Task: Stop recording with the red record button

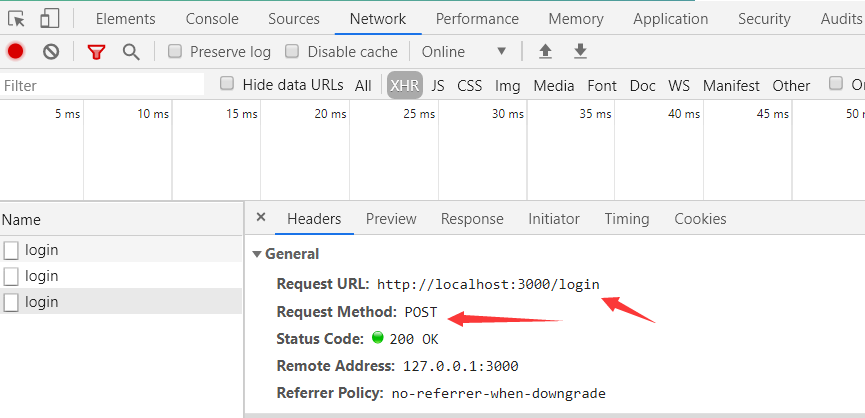Action: click(x=16, y=52)
